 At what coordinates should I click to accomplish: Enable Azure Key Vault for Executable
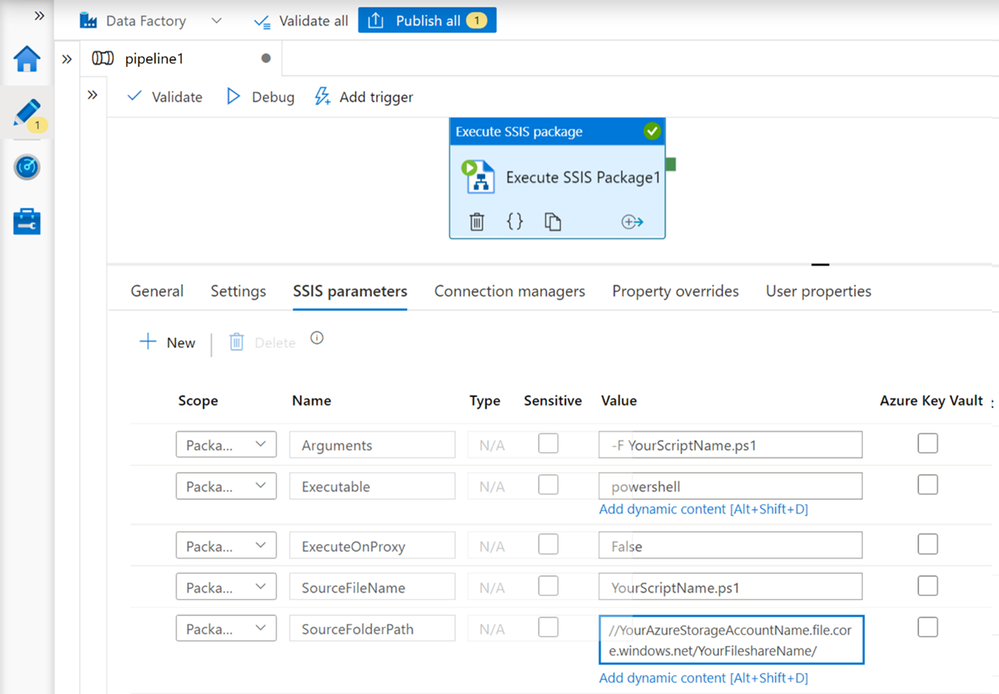(x=928, y=485)
